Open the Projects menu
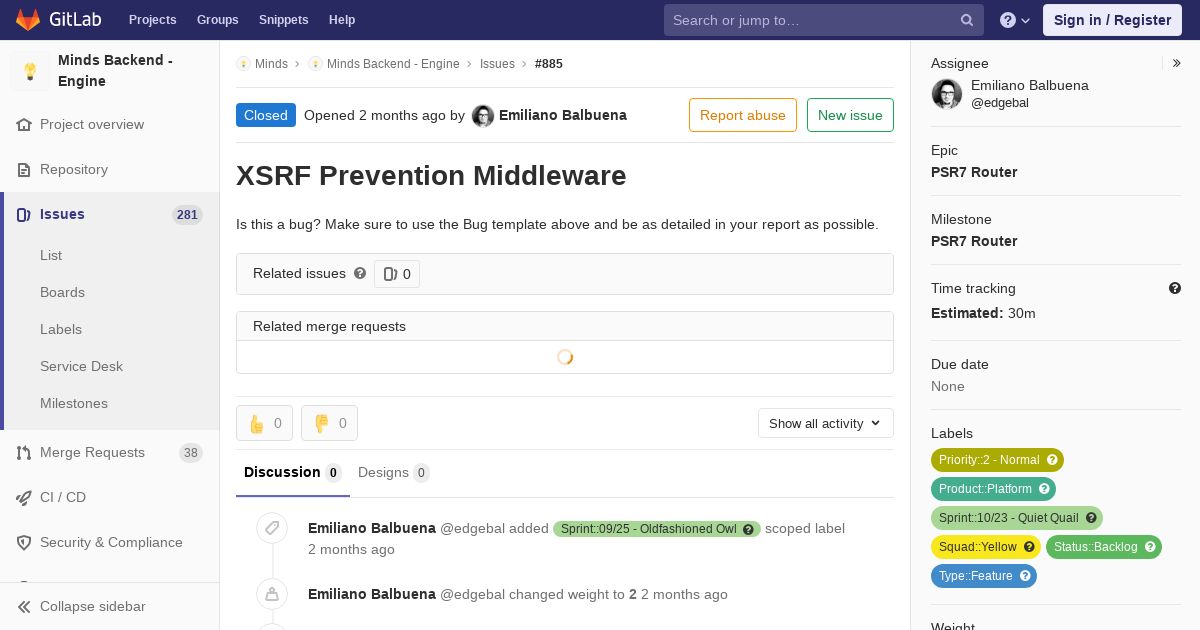 pyautogui.click(x=153, y=20)
